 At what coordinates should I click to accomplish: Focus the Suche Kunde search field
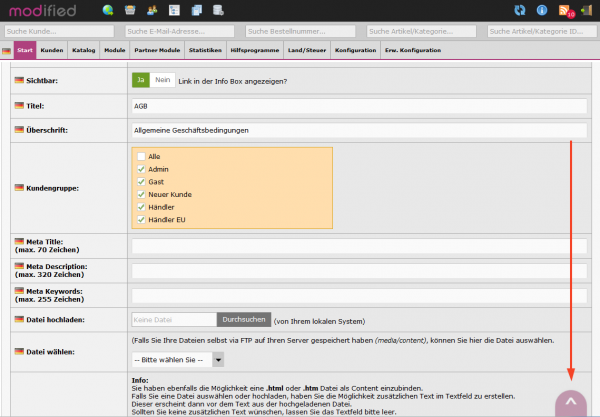click(x=59, y=31)
